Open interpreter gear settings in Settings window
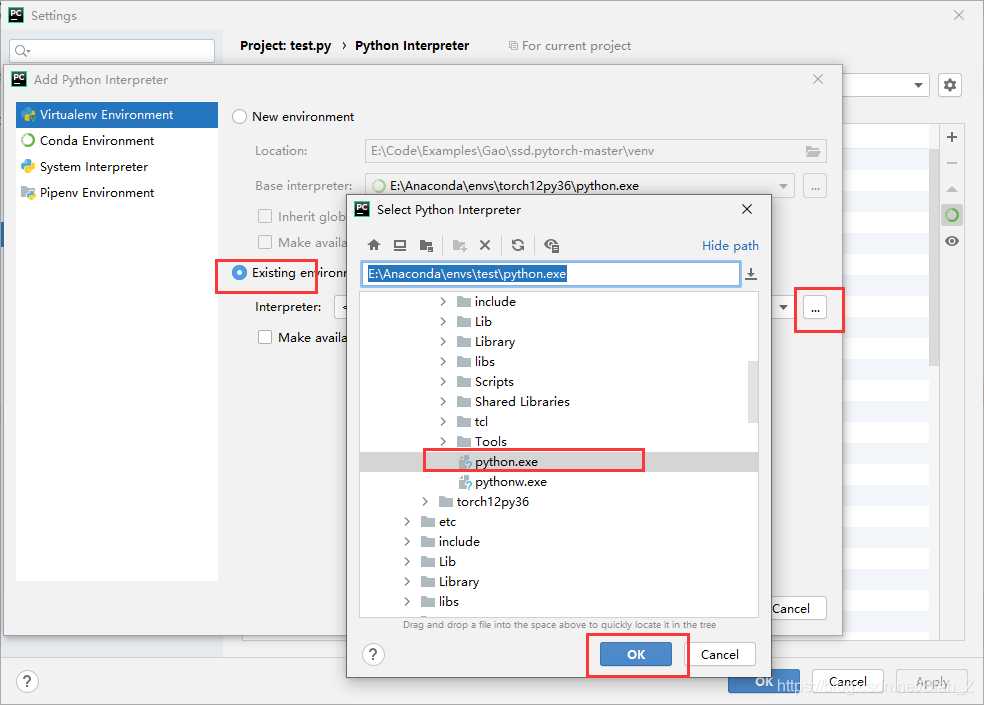This screenshot has width=984, height=705. point(950,85)
